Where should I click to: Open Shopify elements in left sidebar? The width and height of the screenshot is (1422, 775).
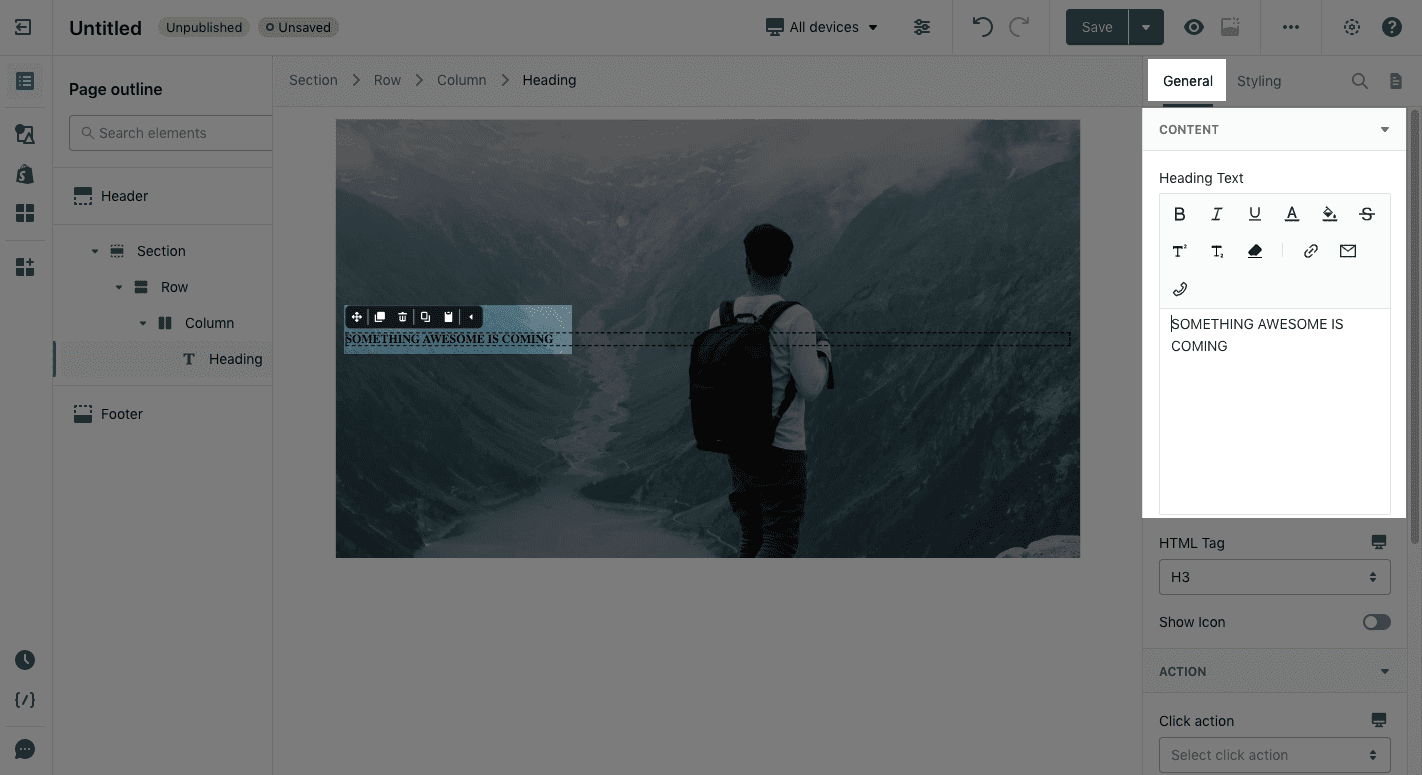(x=25, y=174)
